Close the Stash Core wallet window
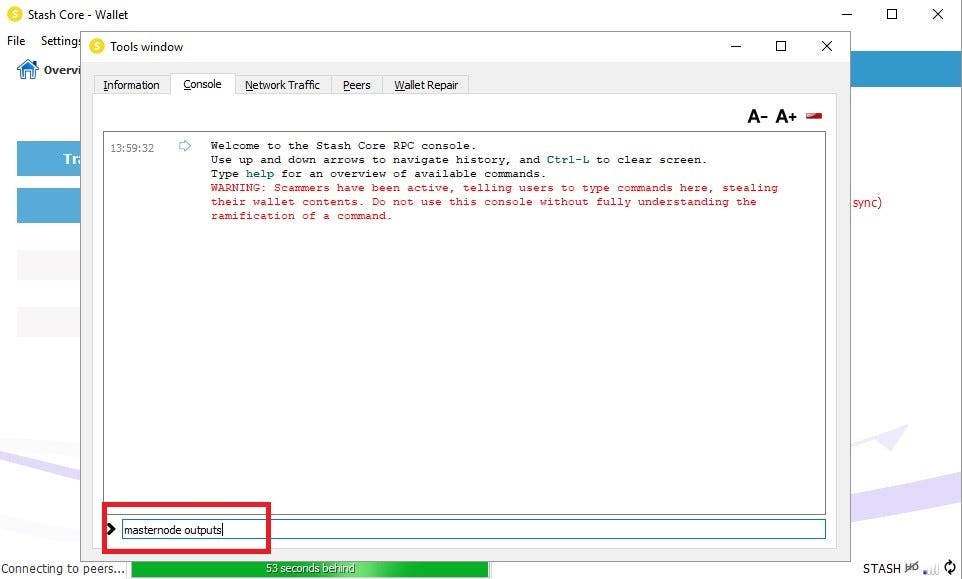 pyautogui.click(x=937, y=14)
